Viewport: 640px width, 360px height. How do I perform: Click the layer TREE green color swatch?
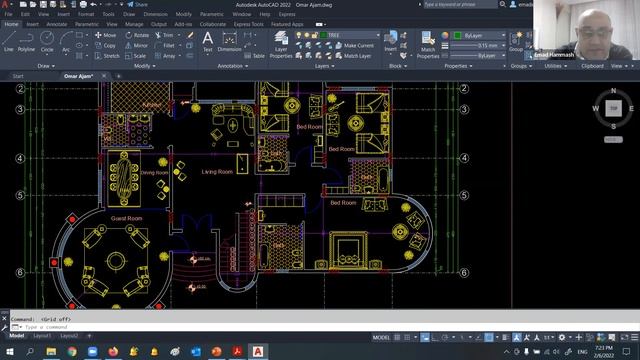pyautogui.click(x=324, y=35)
